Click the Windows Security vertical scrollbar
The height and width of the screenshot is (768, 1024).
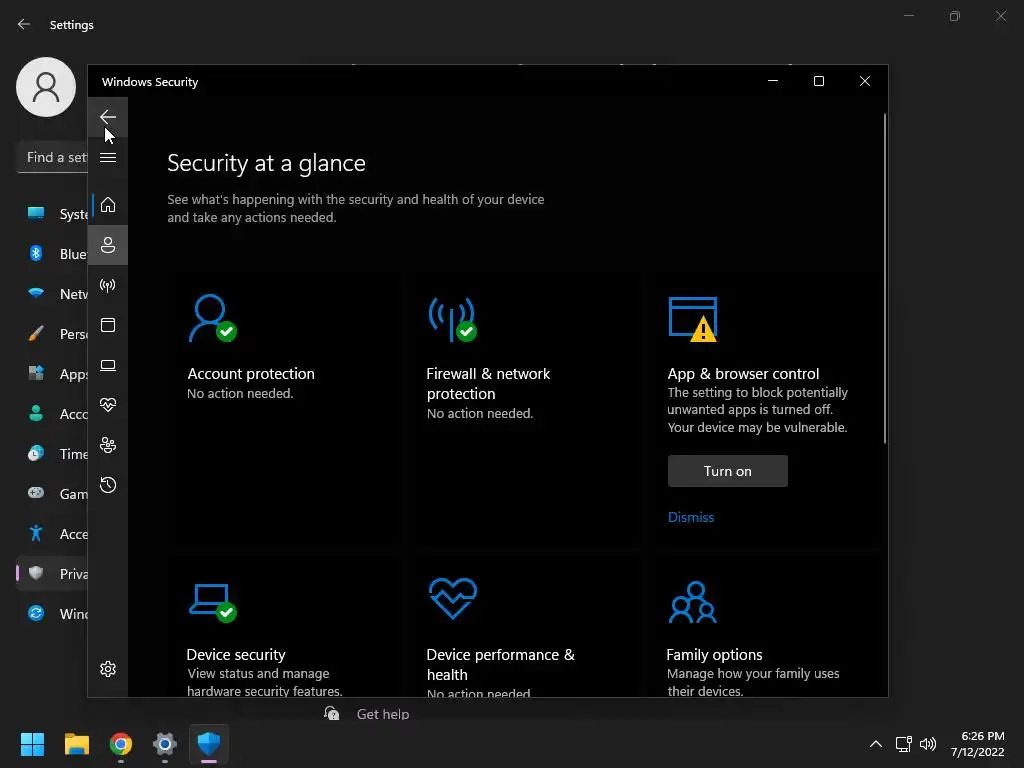(885, 279)
